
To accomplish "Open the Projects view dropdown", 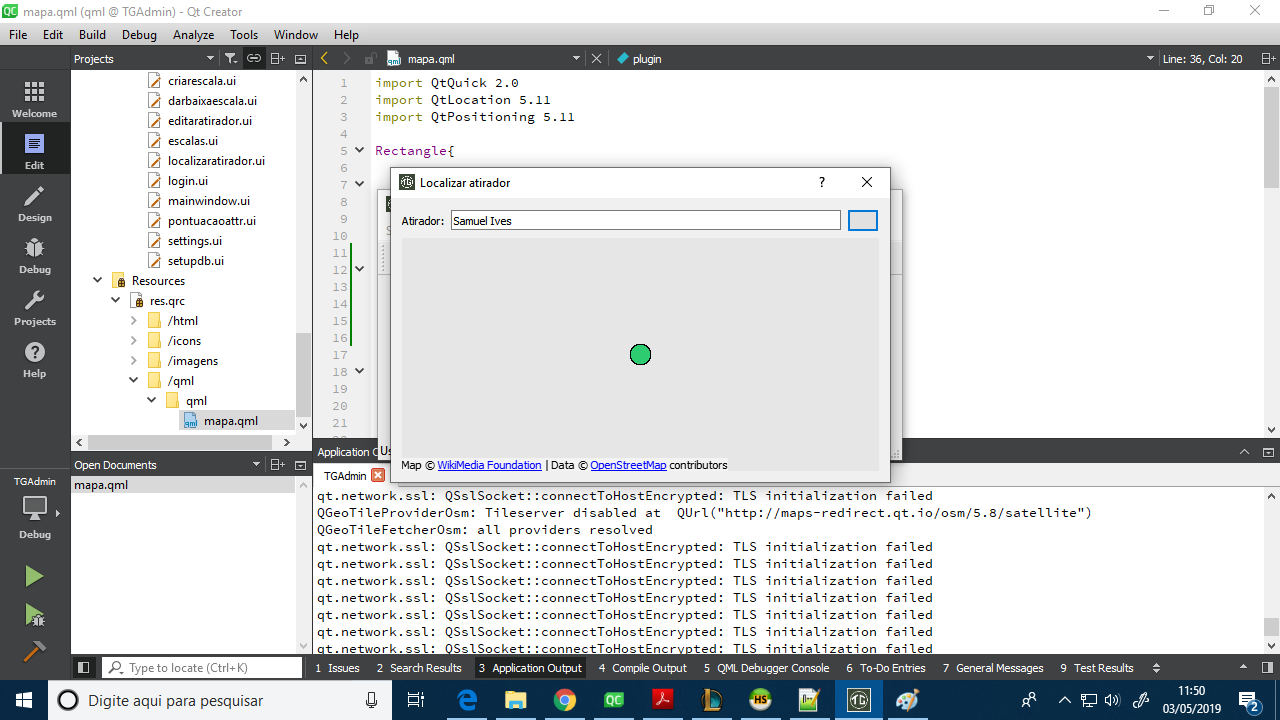I will pos(210,59).
